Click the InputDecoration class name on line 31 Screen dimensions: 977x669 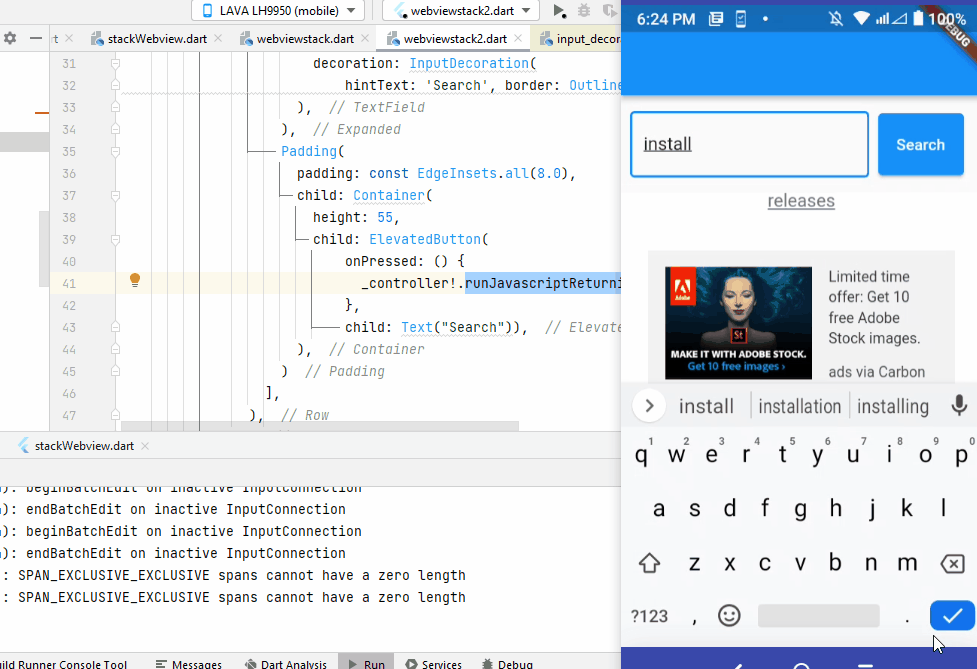click(x=469, y=64)
